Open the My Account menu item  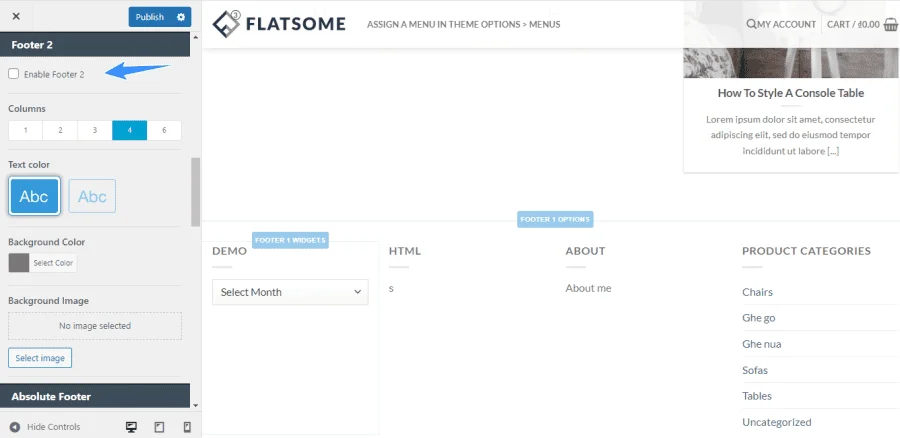786,24
